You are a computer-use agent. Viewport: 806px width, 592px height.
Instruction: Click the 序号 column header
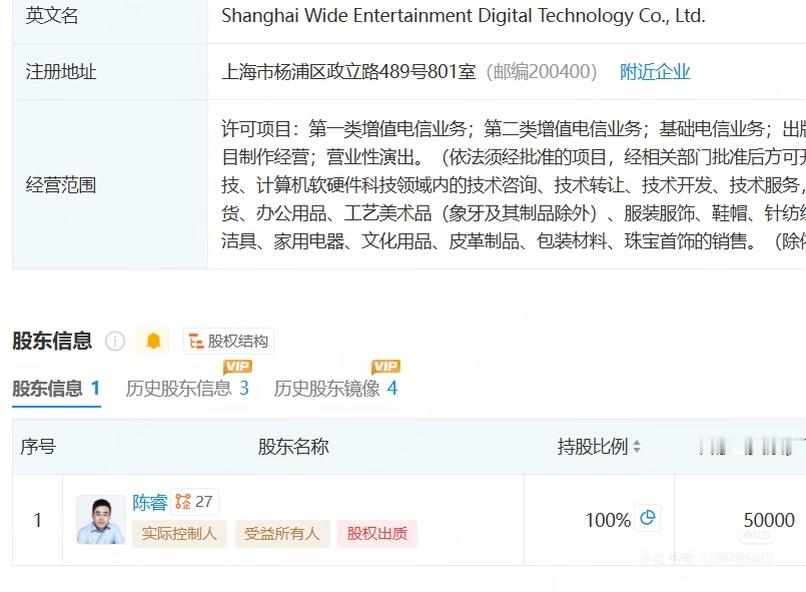38,447
